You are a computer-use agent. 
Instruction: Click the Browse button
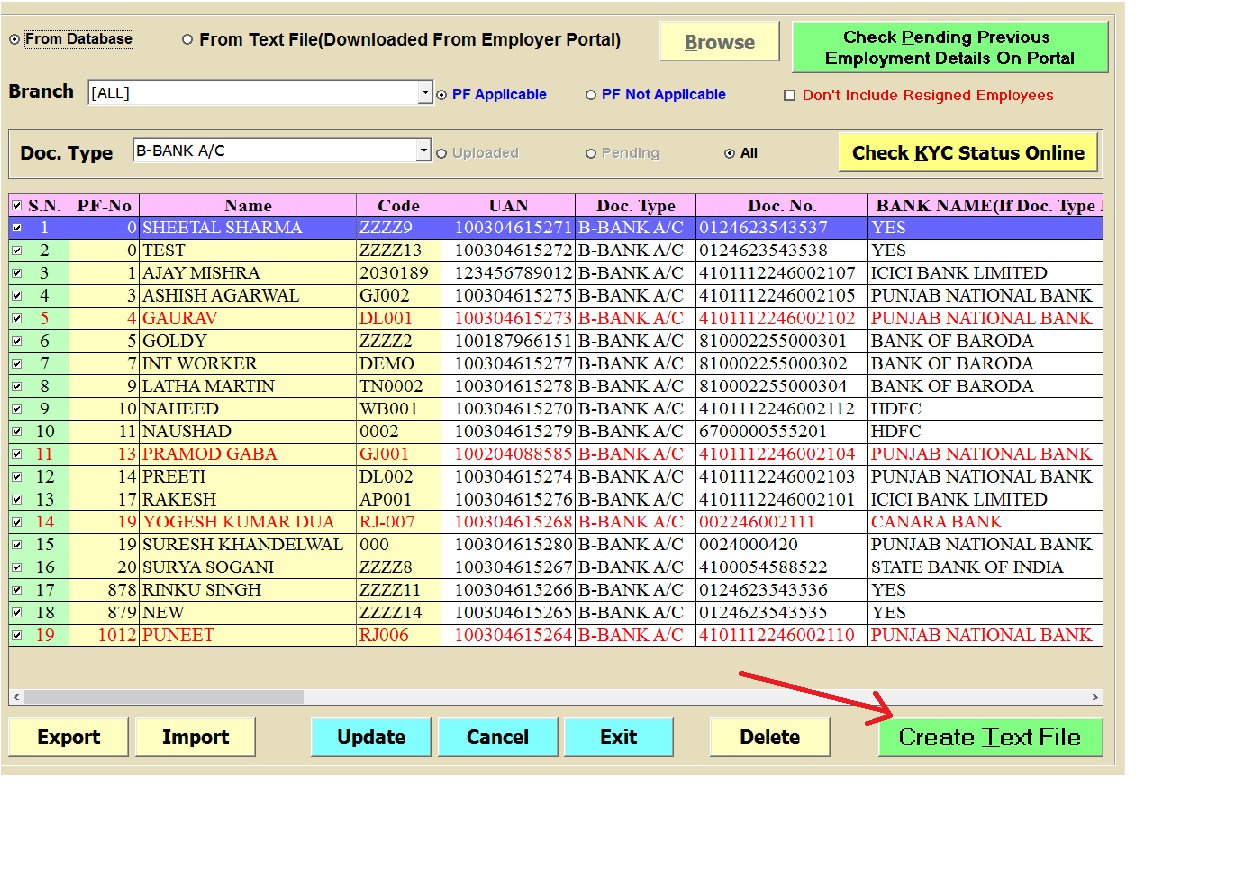(x=719, y=43)
